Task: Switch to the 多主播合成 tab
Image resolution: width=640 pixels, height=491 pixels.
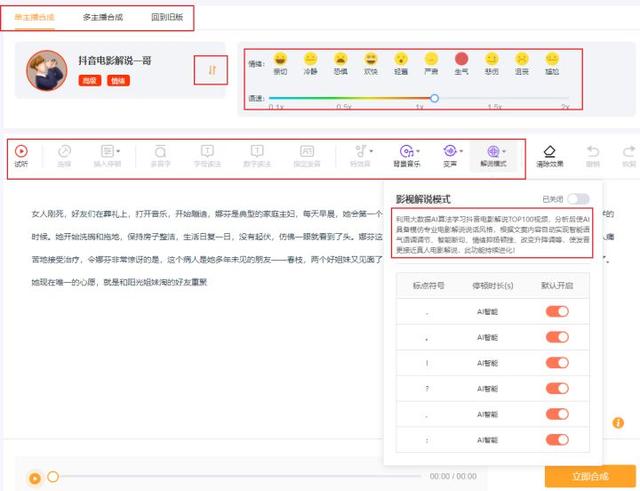Action: click(x=103, y=17)
